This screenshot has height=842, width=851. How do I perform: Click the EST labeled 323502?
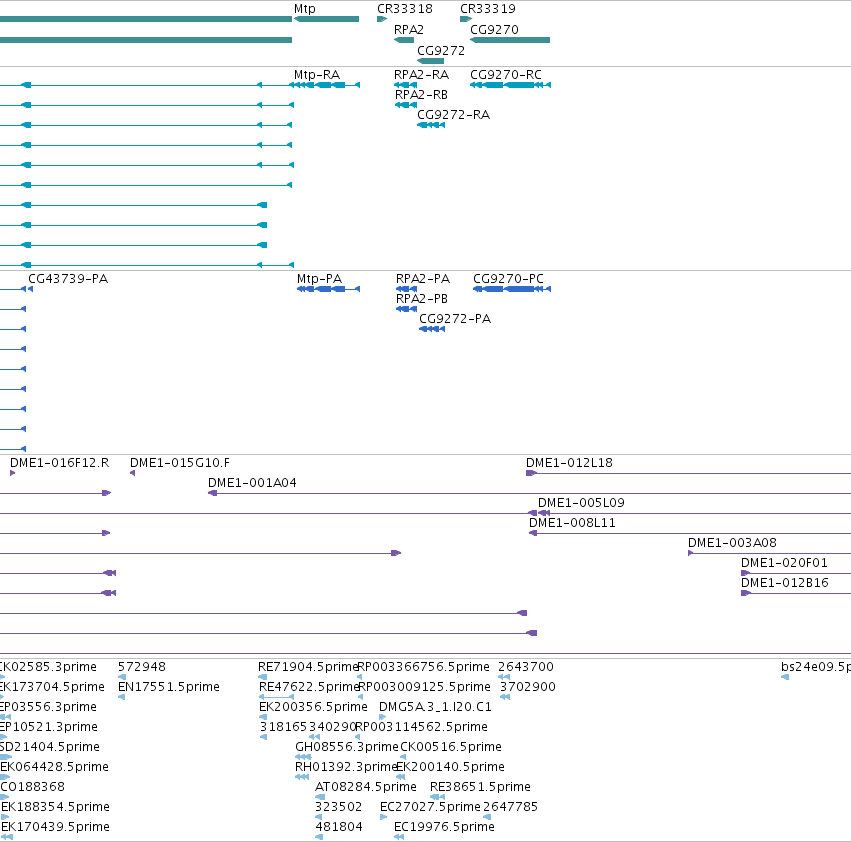(x=319, y=818)
